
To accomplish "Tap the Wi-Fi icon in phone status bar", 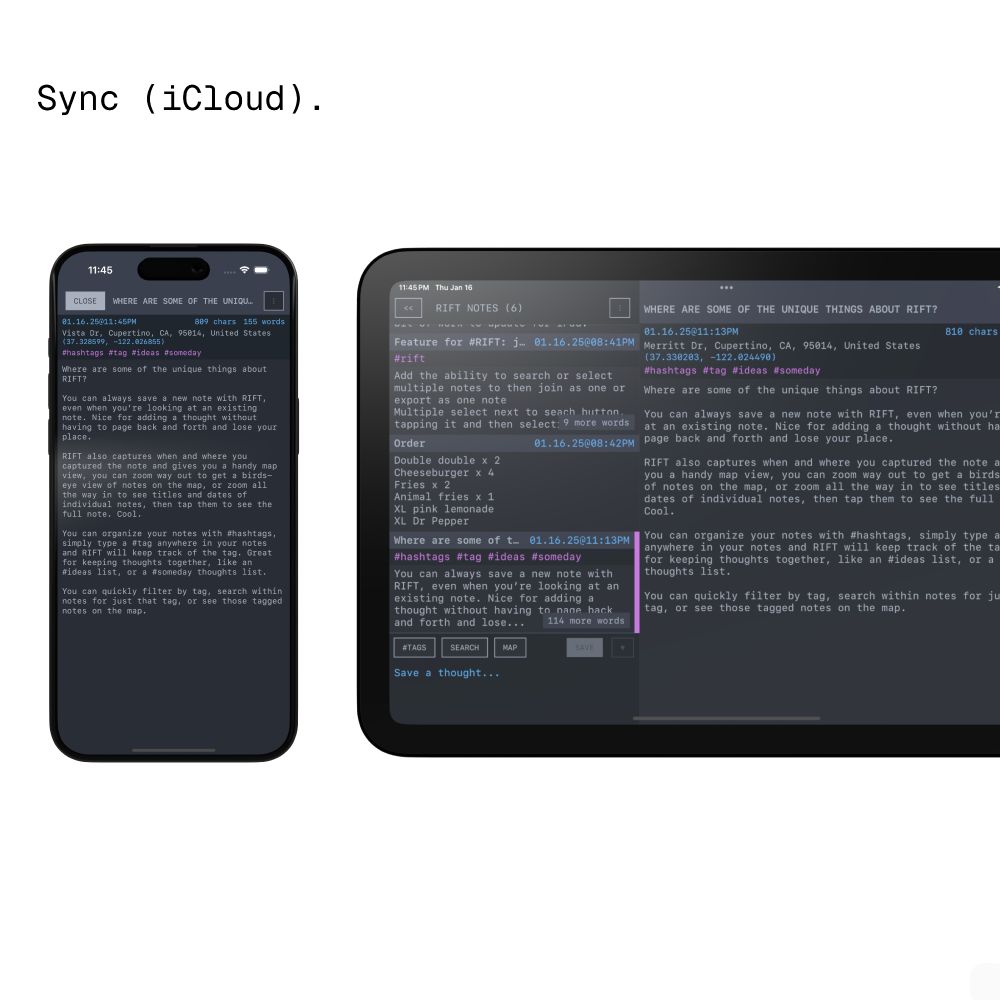I will (x=244, y=270).
